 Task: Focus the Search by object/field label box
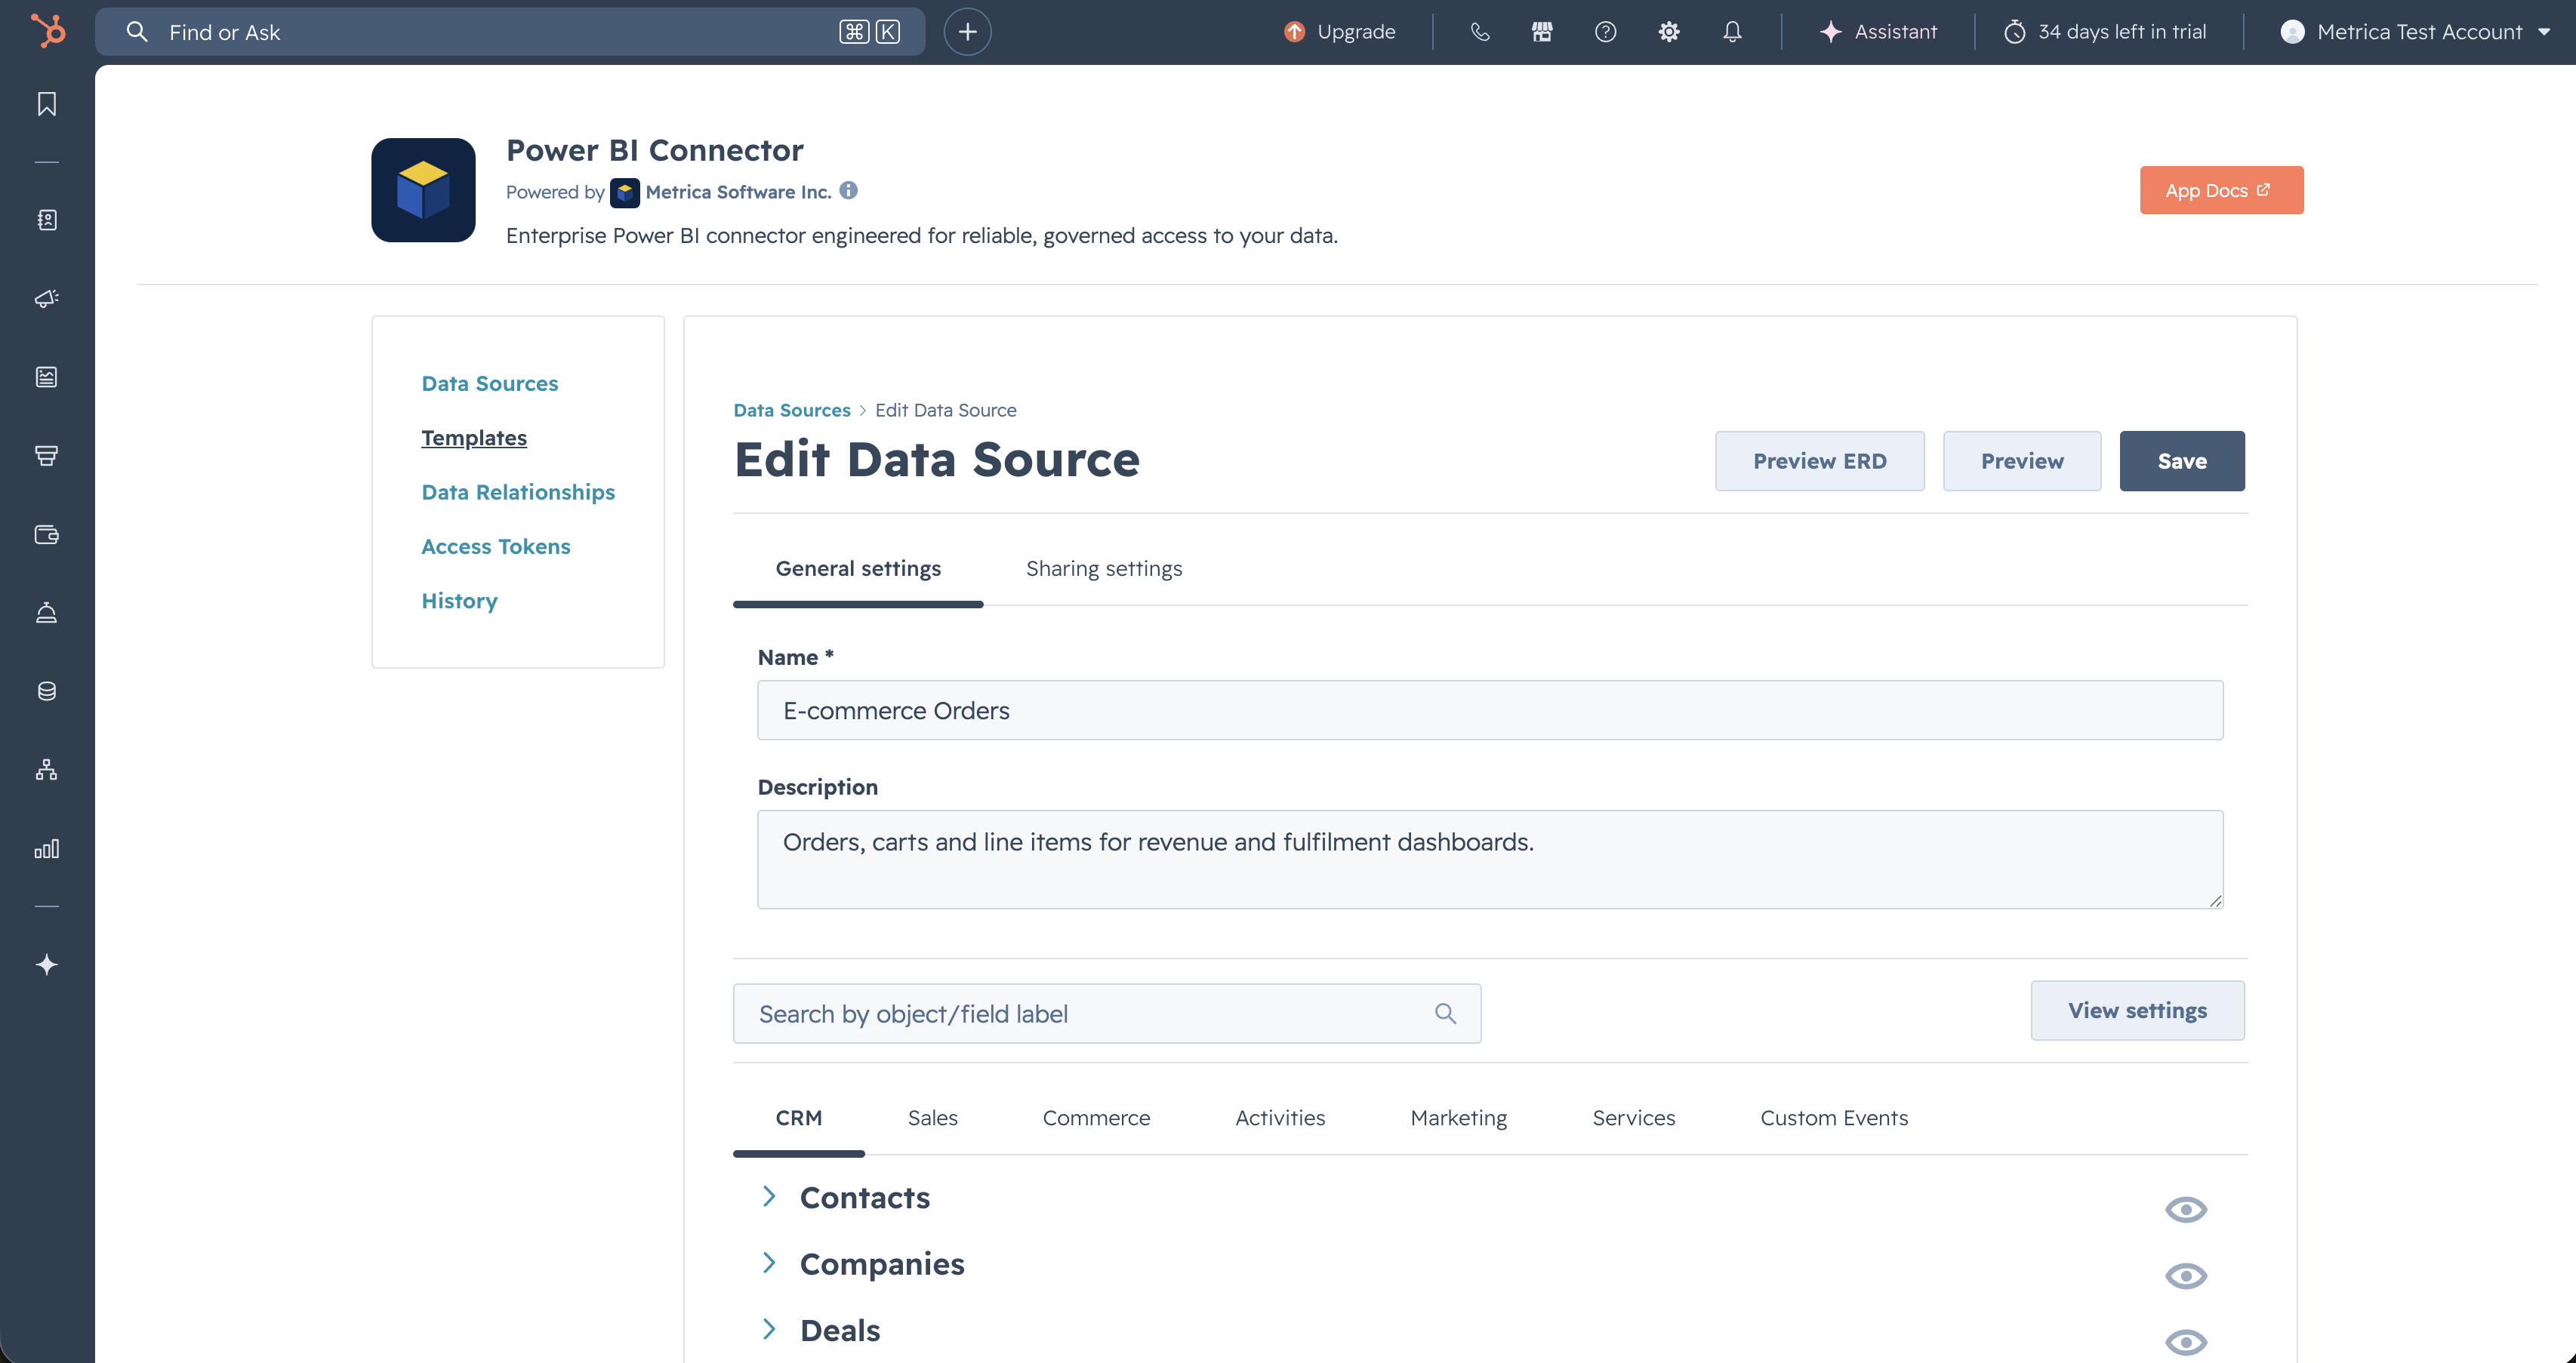point(1107,1013)
